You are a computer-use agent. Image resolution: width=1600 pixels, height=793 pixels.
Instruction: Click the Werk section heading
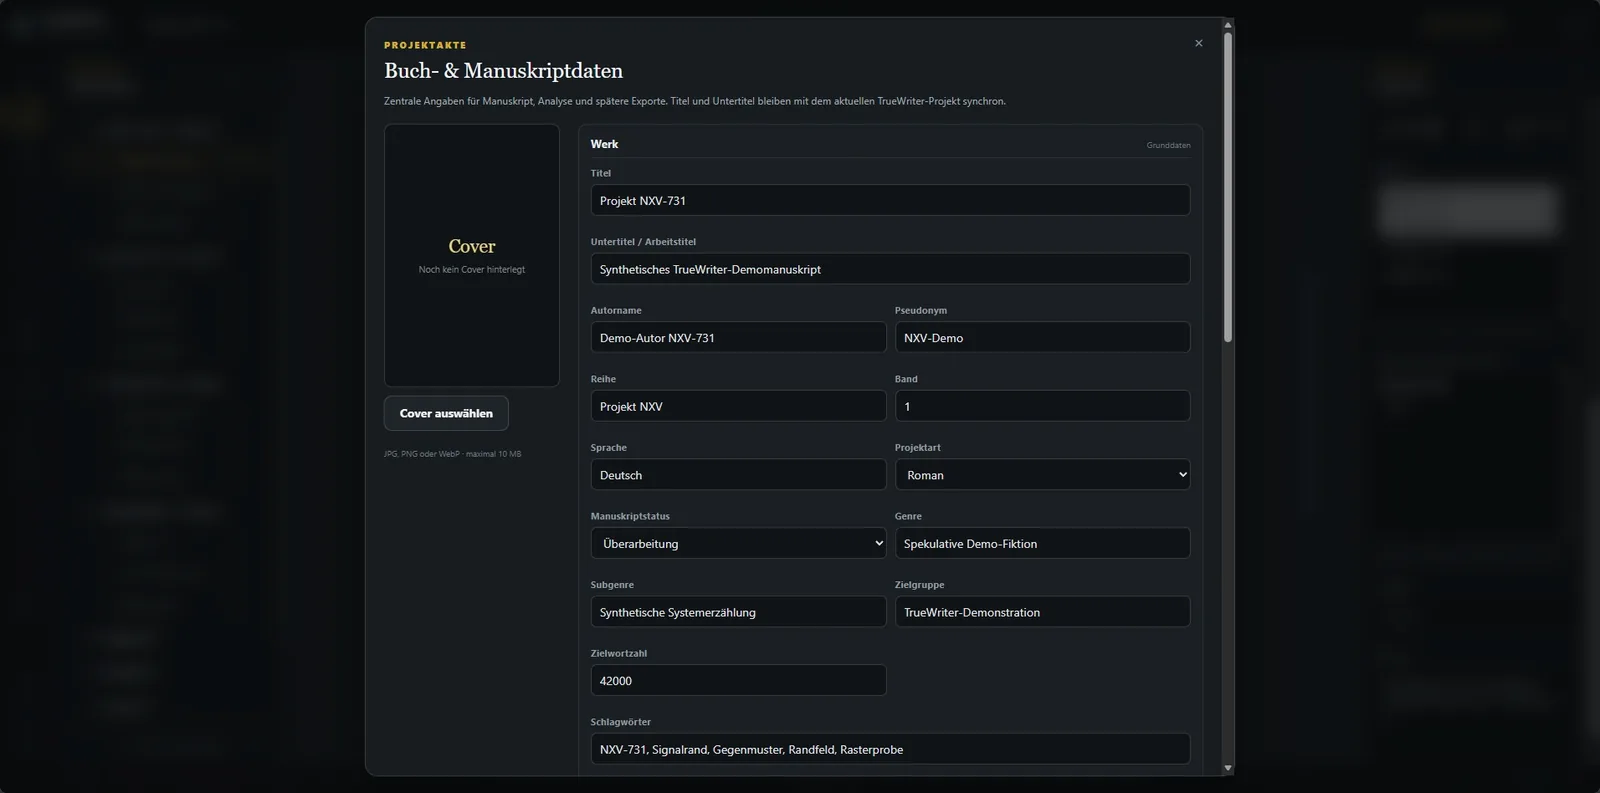[604, 144]
